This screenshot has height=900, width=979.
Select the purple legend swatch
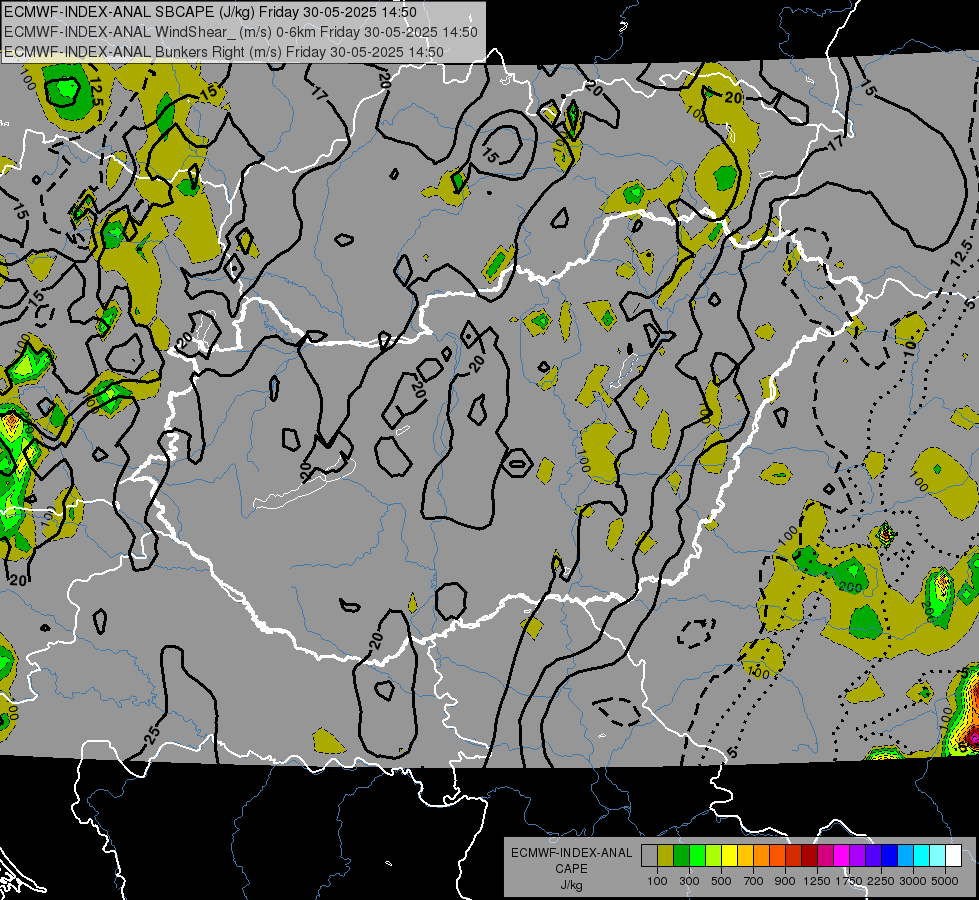tap(858, 856)
